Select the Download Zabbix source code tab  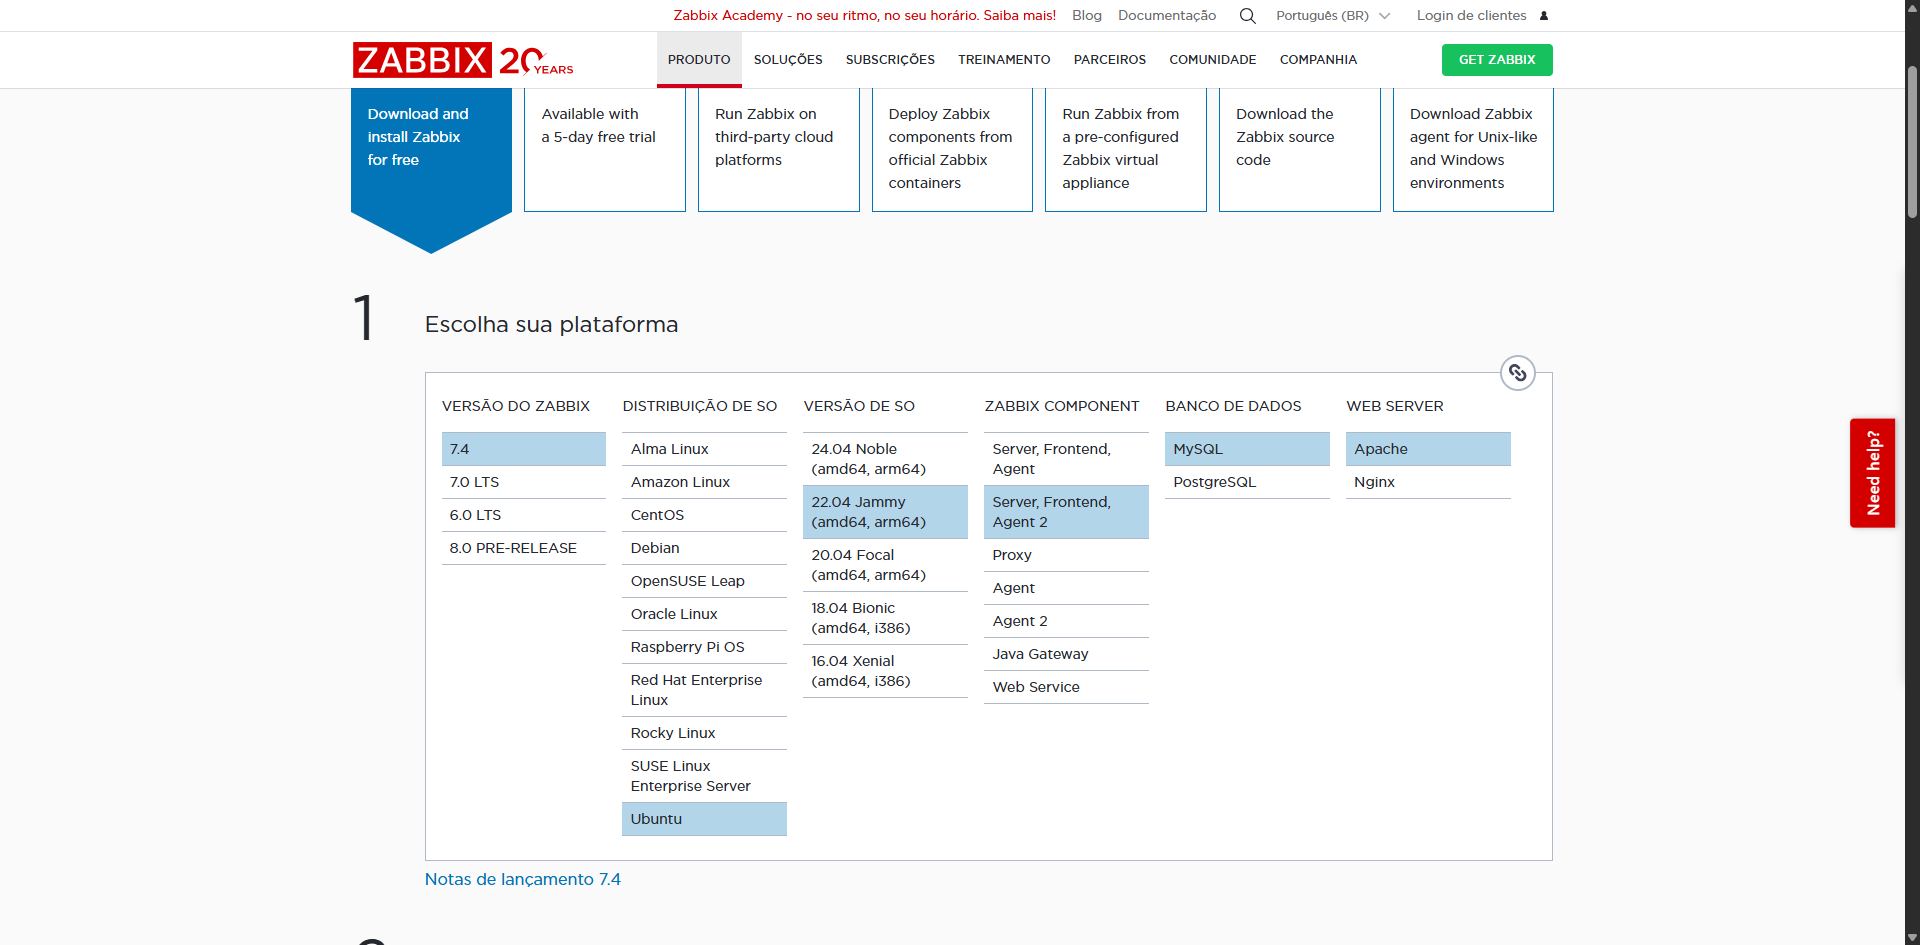(x=1299, y=148)
